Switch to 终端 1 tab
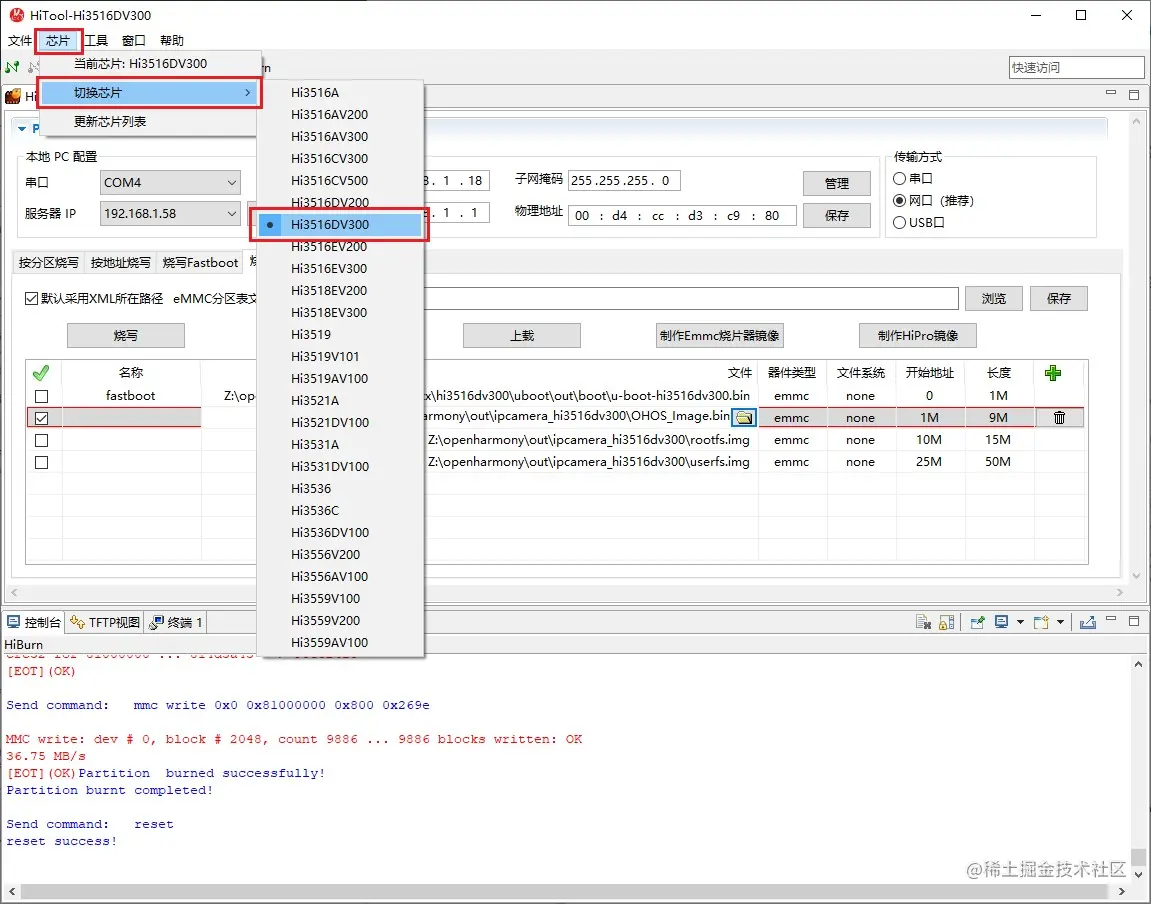This screenshot has height=904, width=1151. tap(175, 622)
